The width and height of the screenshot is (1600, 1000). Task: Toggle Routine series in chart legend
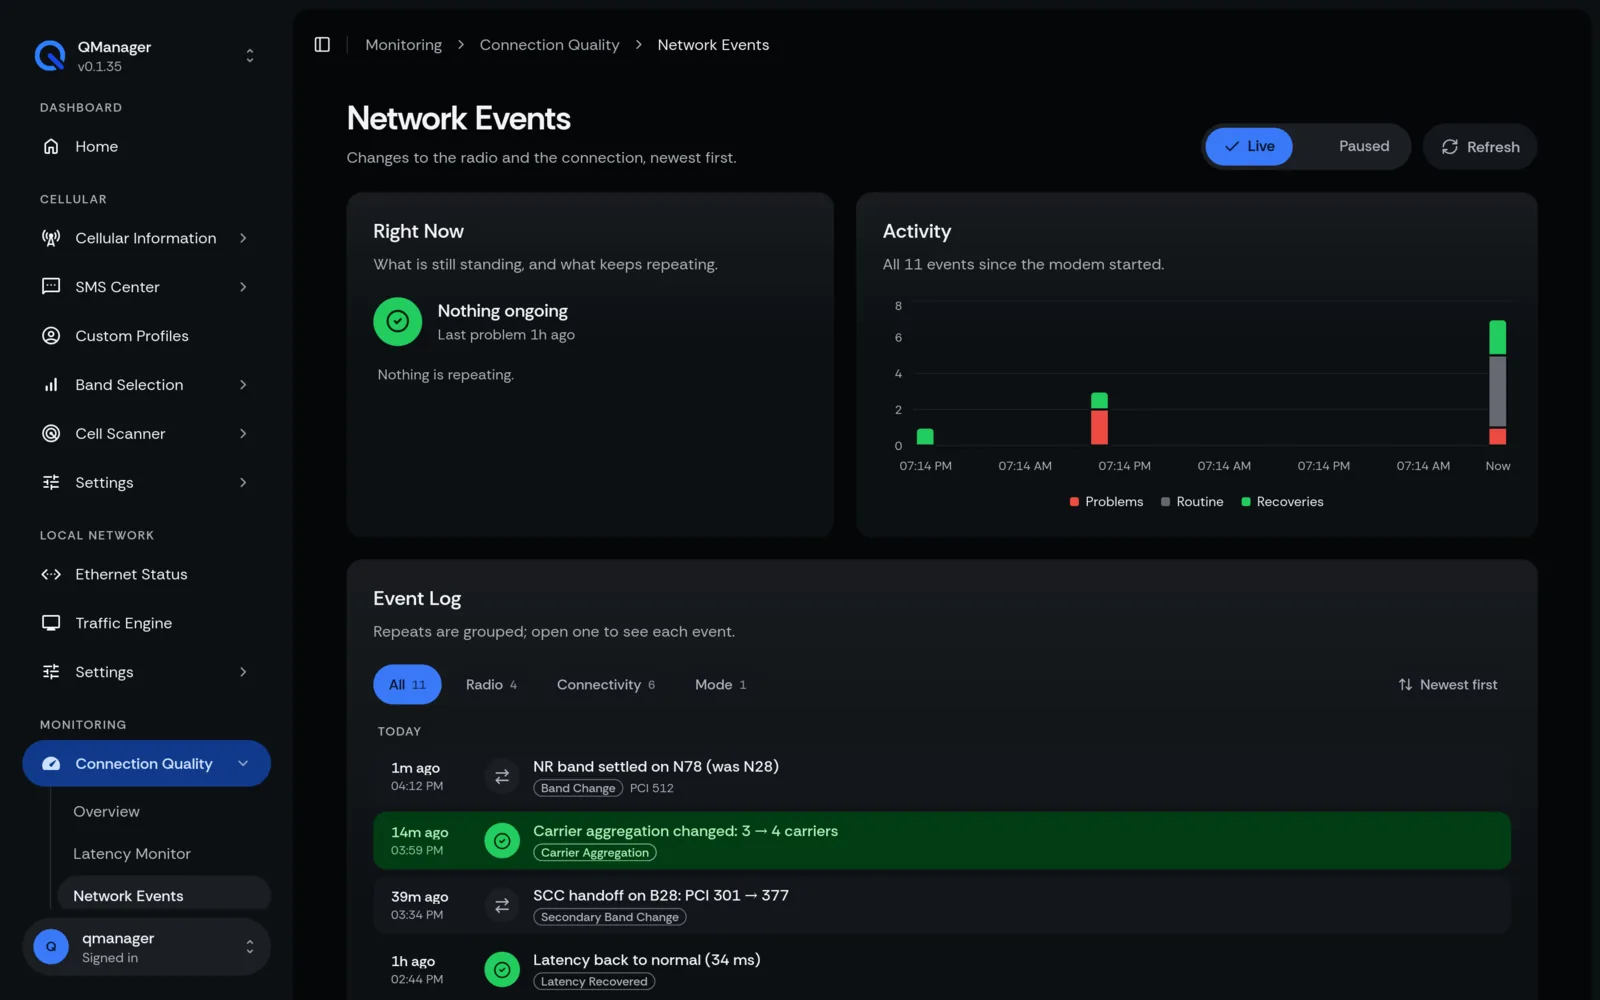pos(1192,502)
